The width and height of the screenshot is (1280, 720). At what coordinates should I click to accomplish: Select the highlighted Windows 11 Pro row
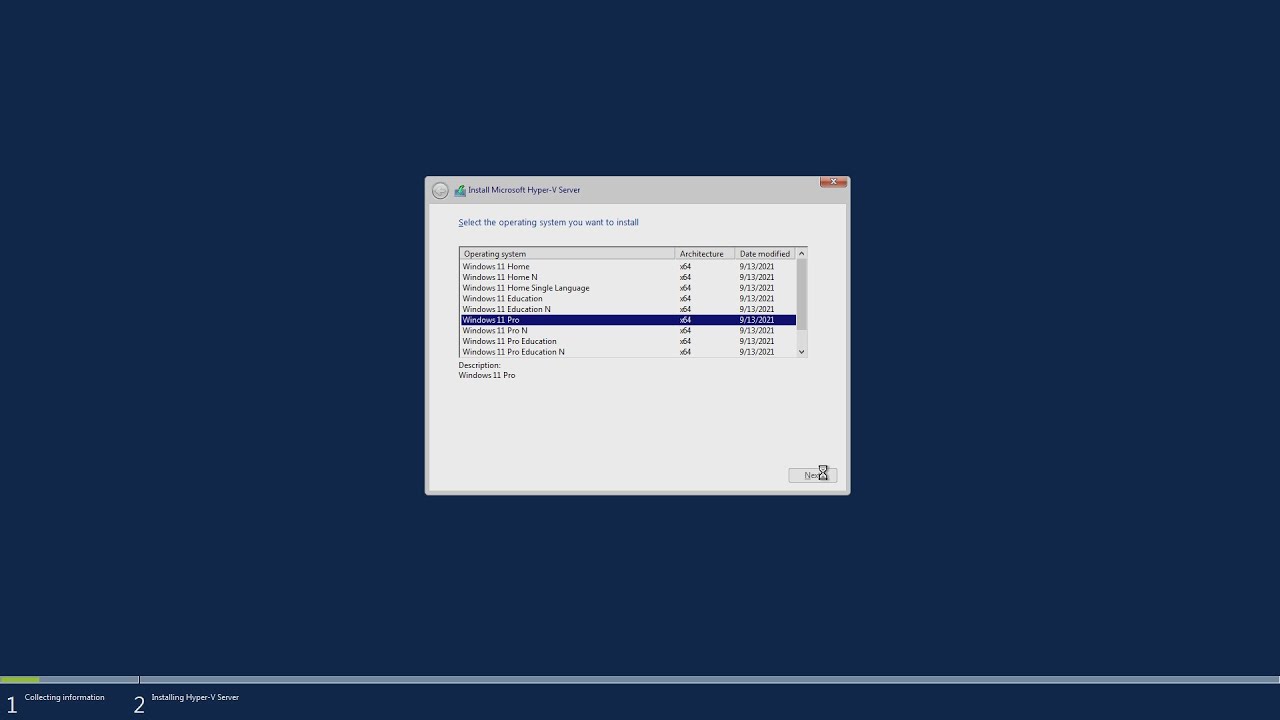(628, 320)
